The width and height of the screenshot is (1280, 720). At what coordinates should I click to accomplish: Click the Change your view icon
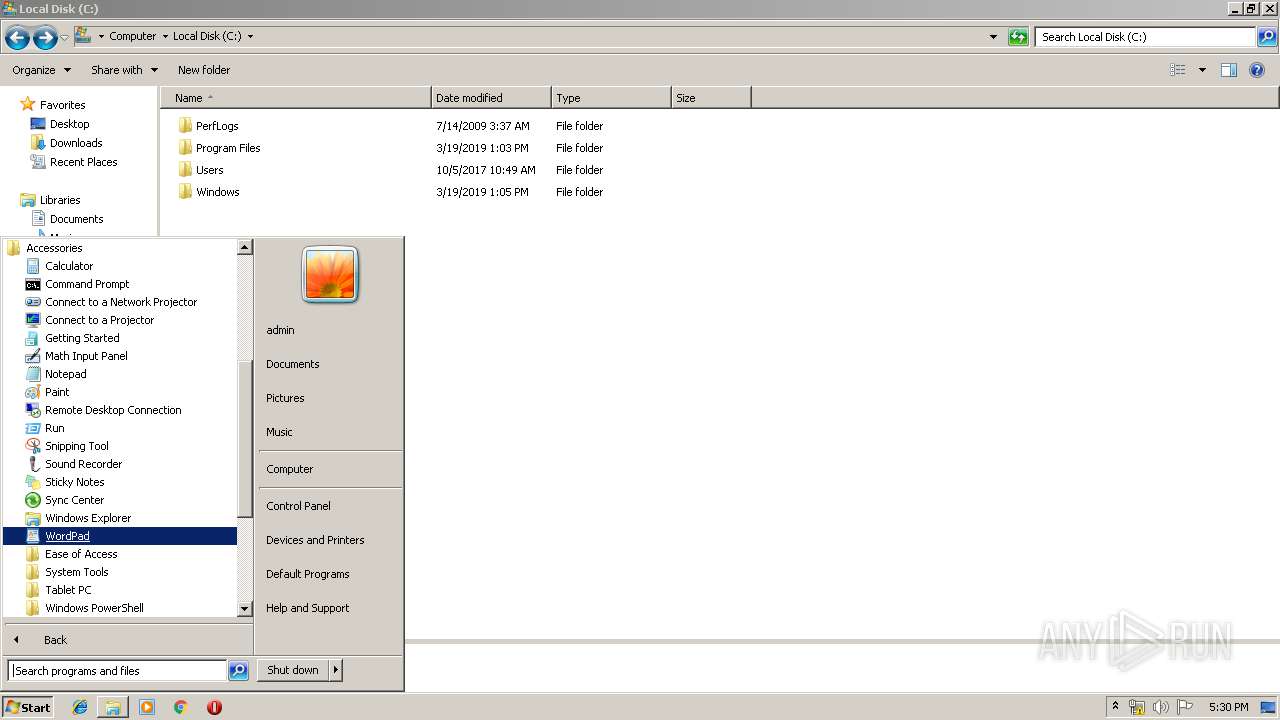click(1178, 70)
